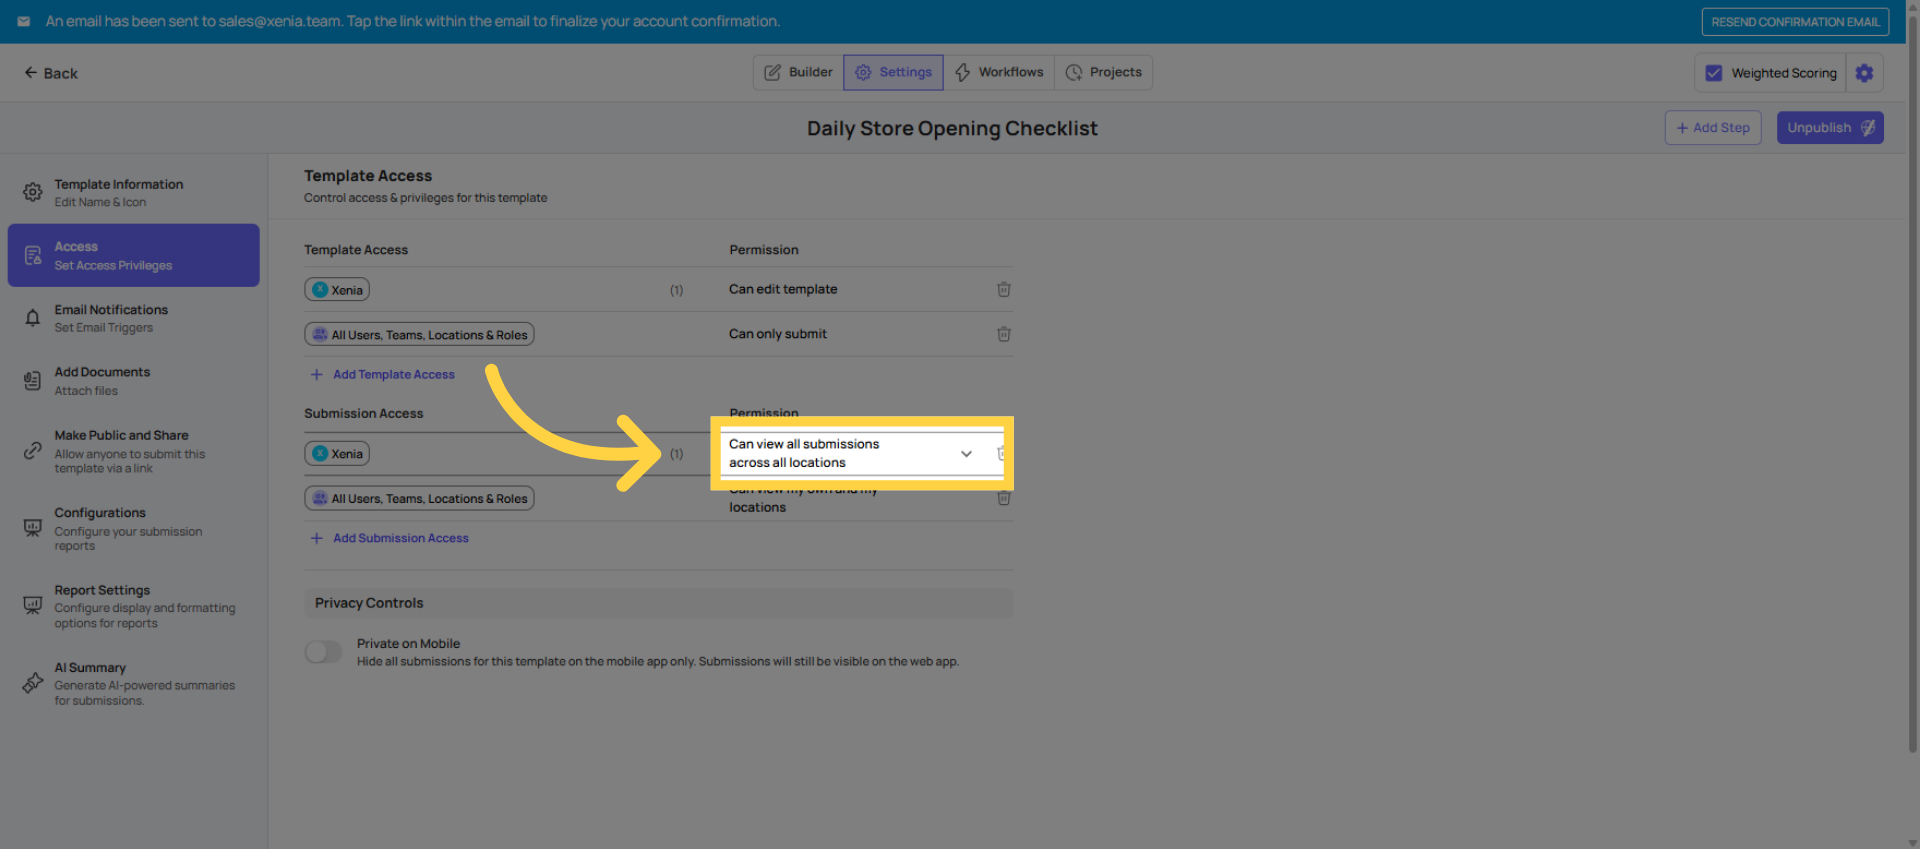Click the clock icon on the Projects tab
The width and height of the screenshot is (1920, 849).
1074,72
